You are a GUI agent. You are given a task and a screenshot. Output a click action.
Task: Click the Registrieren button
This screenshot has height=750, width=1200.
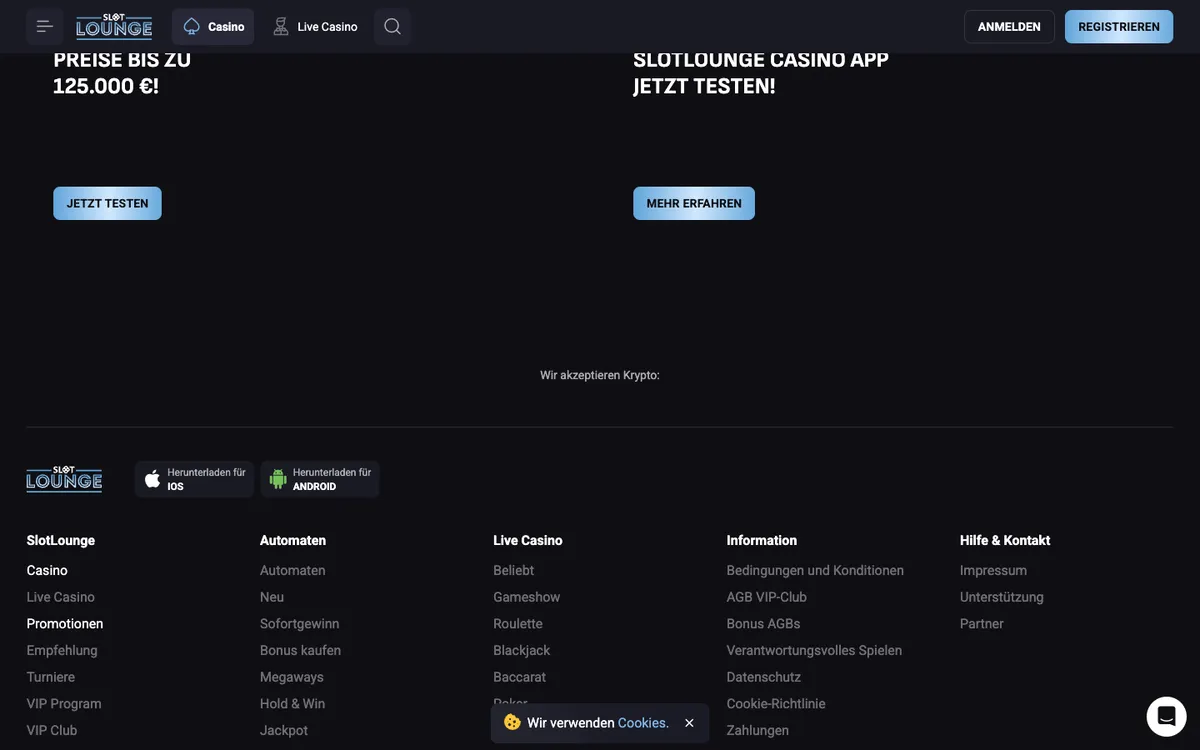pyautogui.click(x=1119, y=26)
